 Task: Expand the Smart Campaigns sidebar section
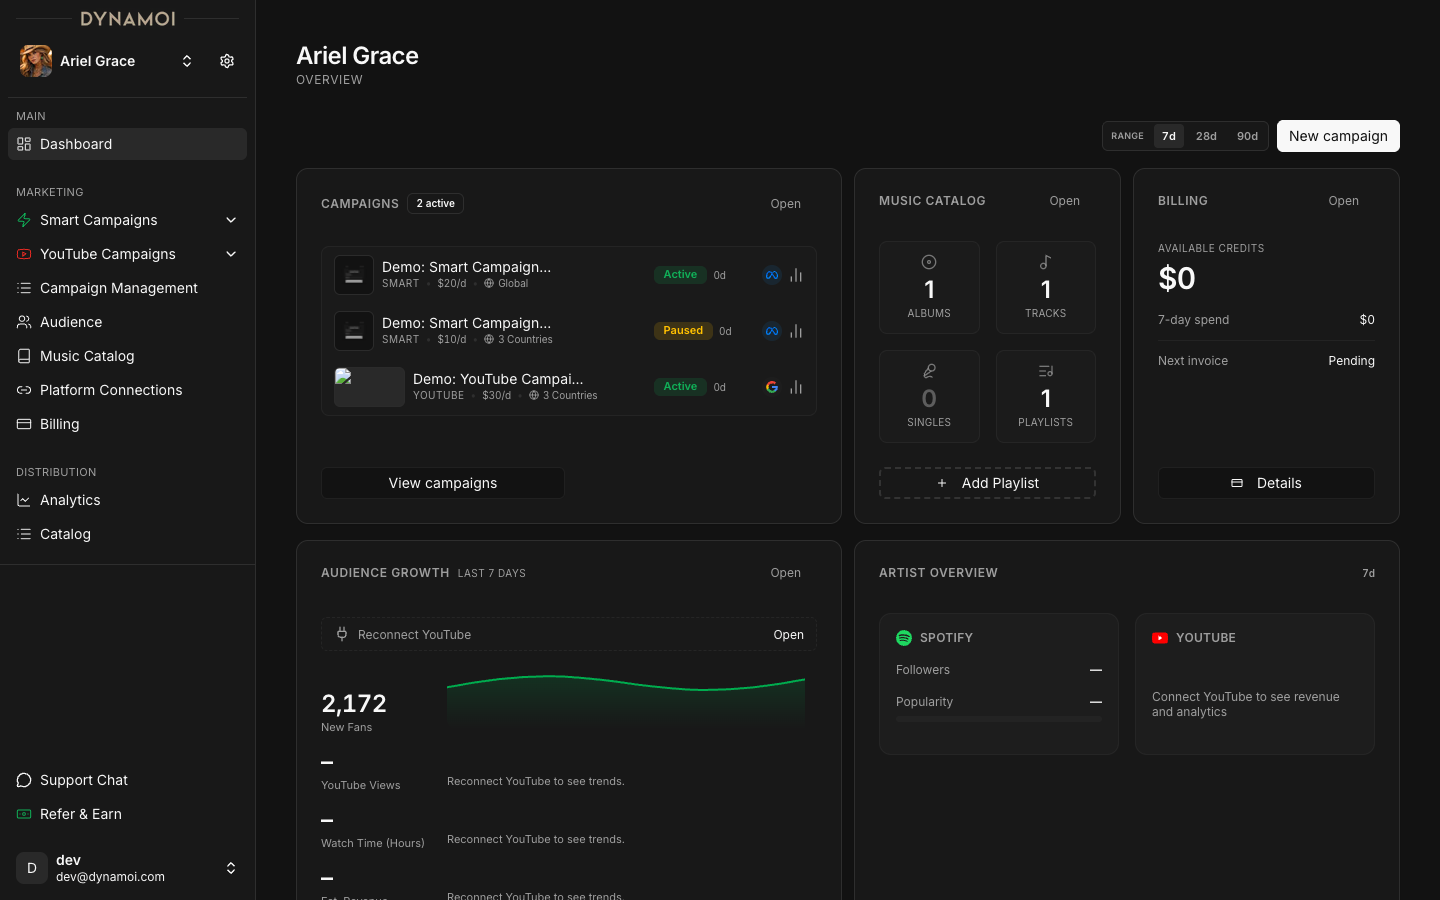tap(231, 220)
